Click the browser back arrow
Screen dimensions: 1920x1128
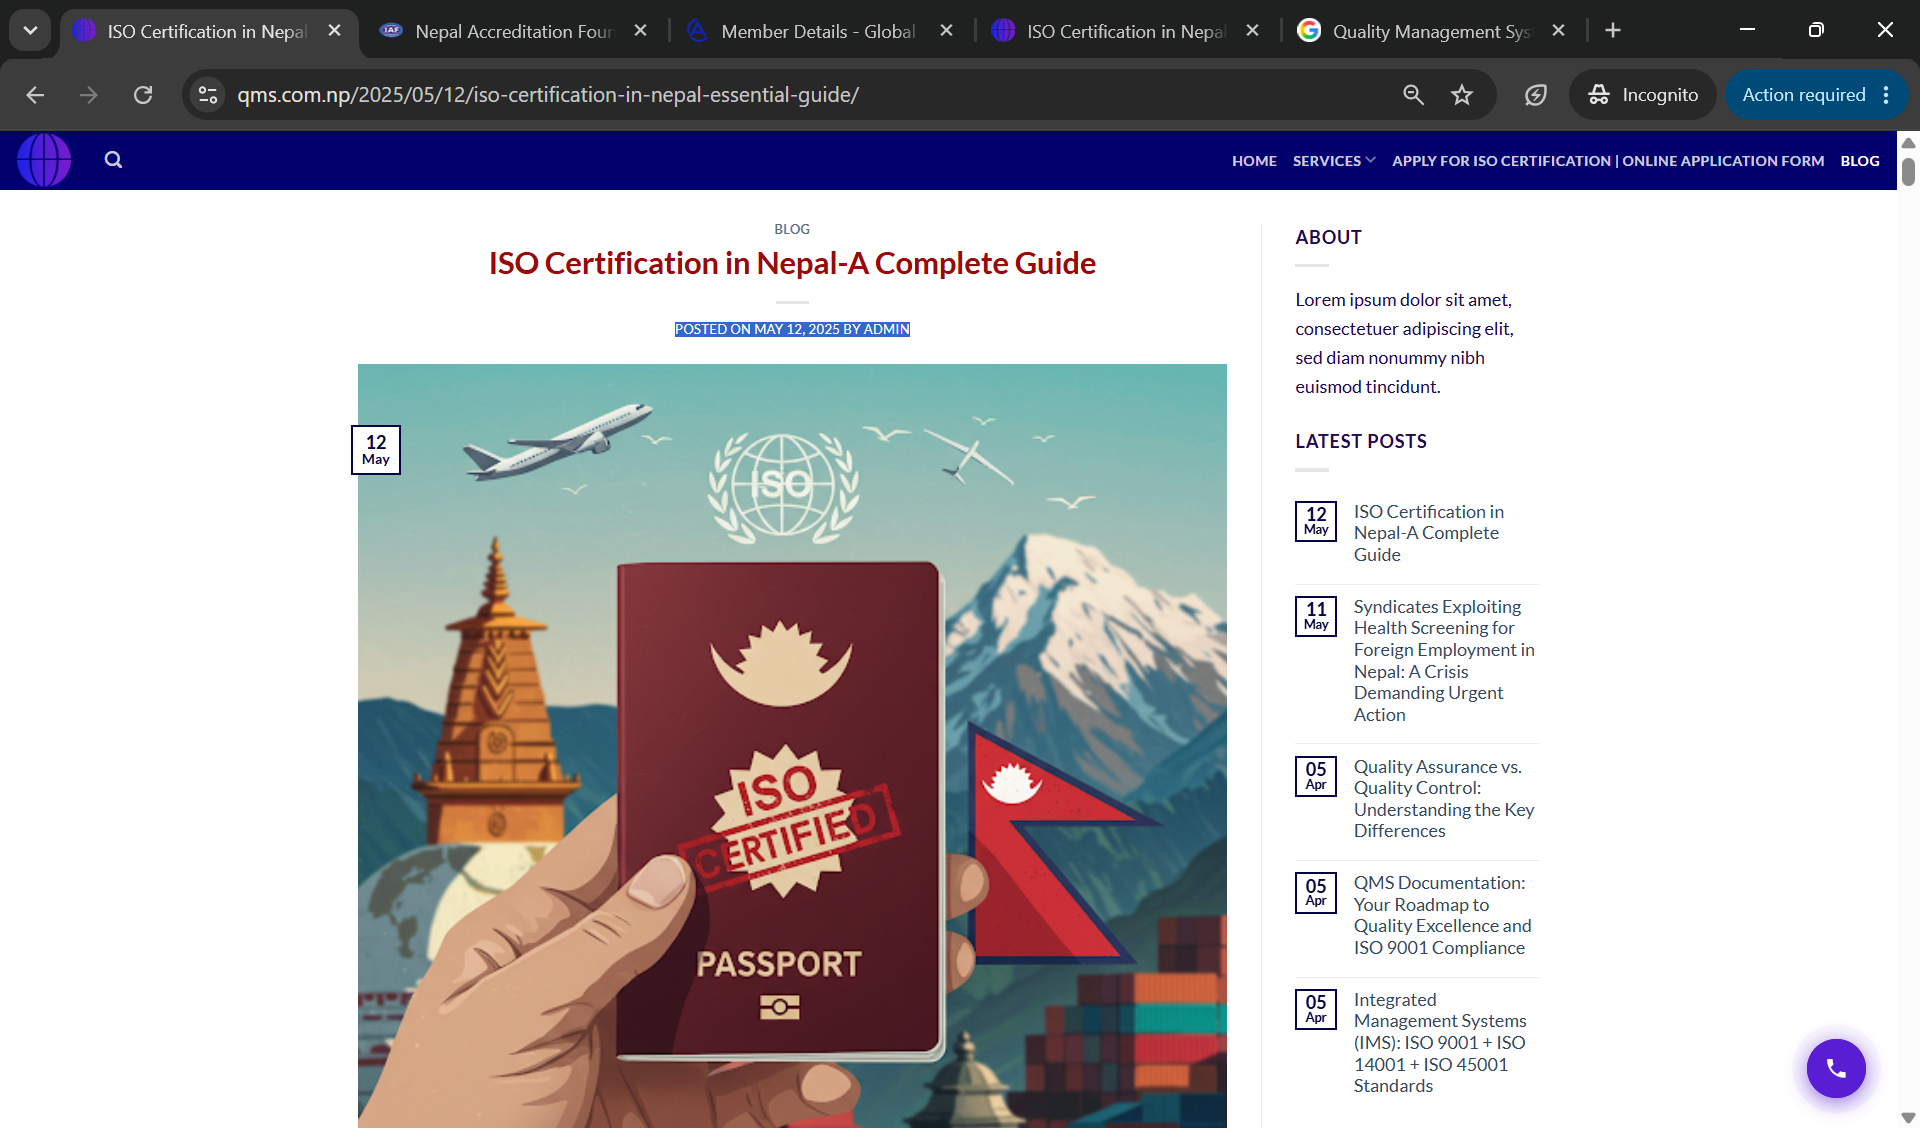(x=35, y=95)
